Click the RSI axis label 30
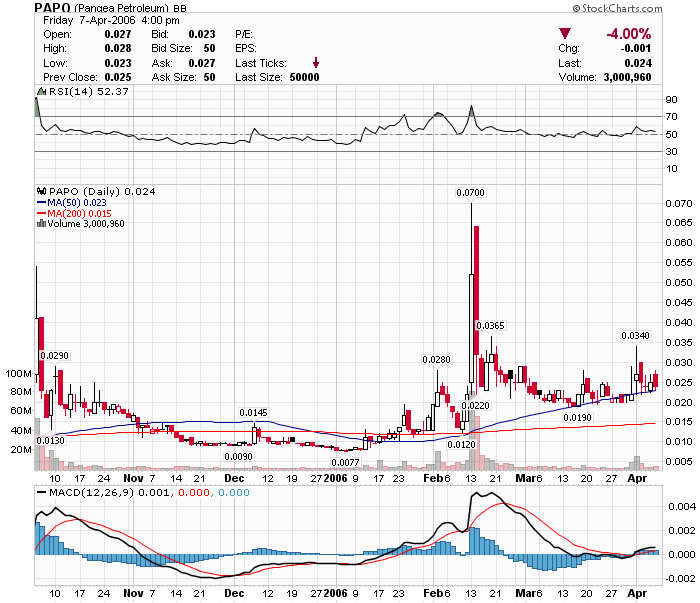 (671, 152)
